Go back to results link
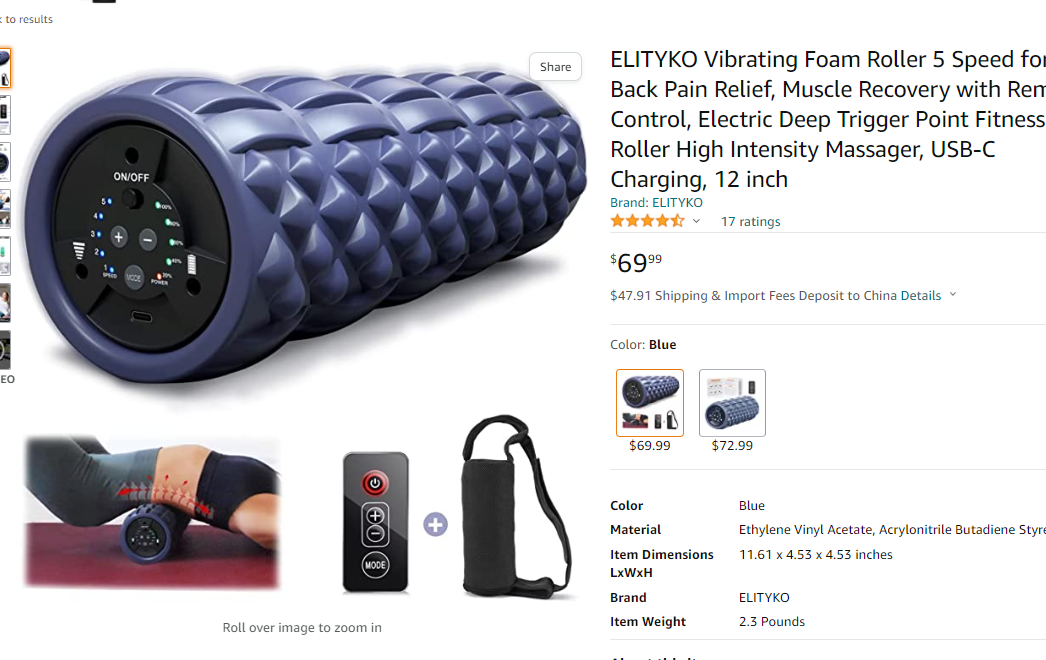 (x=27, y=19)
